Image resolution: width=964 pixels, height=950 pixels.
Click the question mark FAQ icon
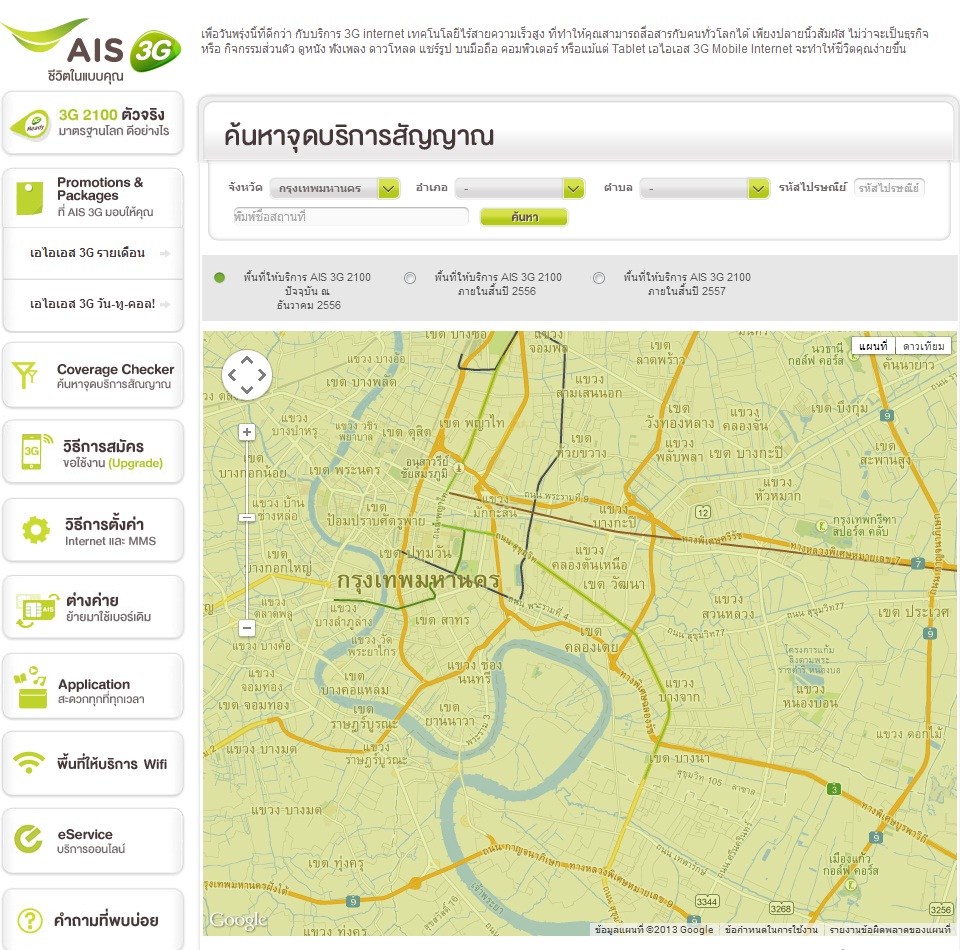pos(30,920)
